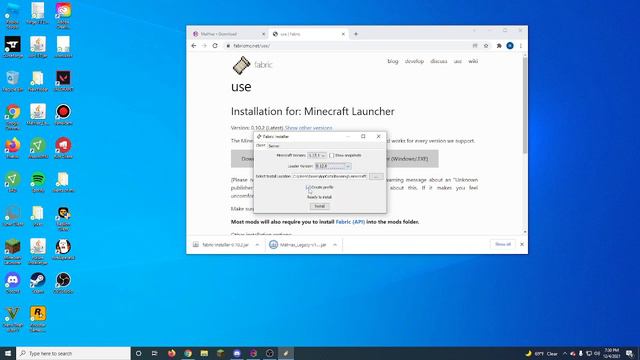Open the Loader Version dropdown
The image size is (640, 360).
tap(333, 166)
